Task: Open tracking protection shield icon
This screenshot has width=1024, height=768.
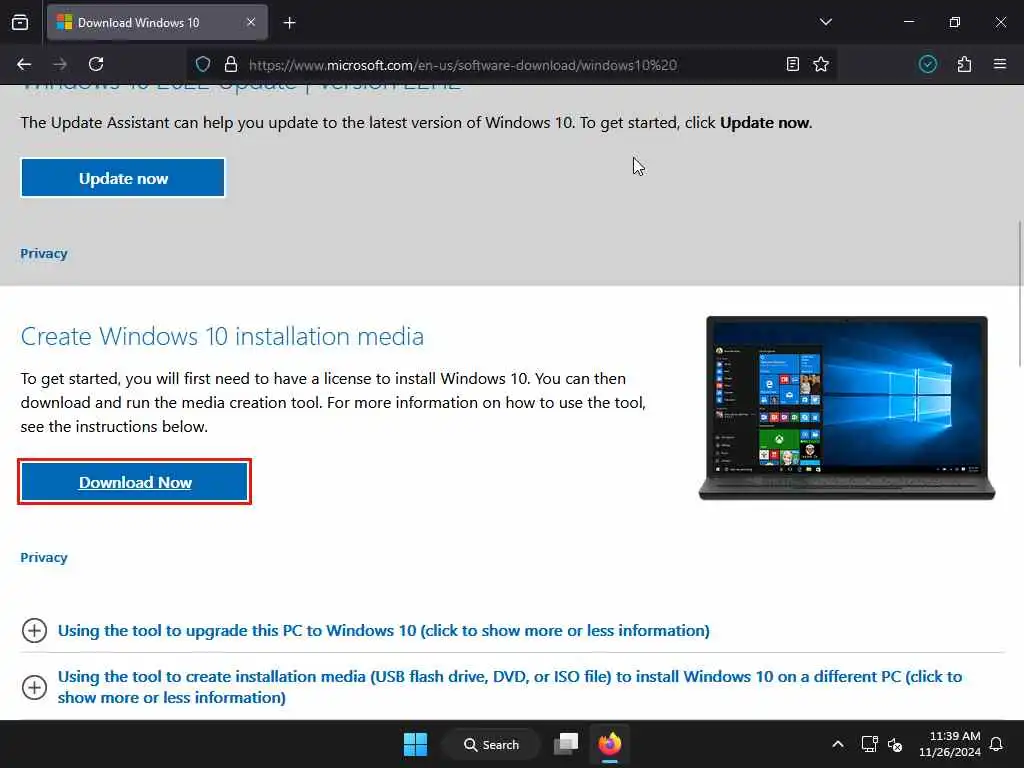Action: (x=203, y=64)
